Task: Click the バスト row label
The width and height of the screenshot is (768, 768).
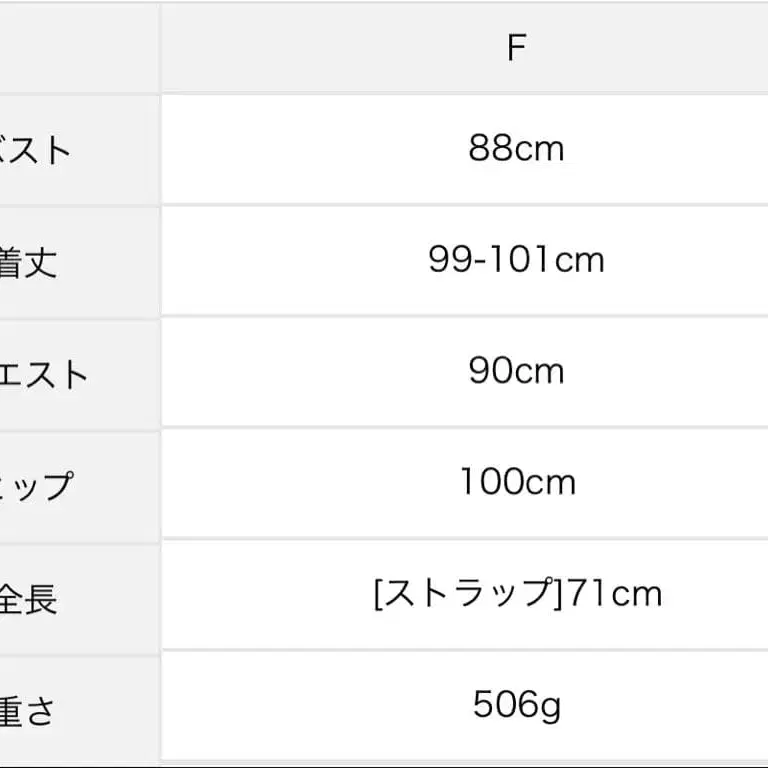Action: pos(36,151)
